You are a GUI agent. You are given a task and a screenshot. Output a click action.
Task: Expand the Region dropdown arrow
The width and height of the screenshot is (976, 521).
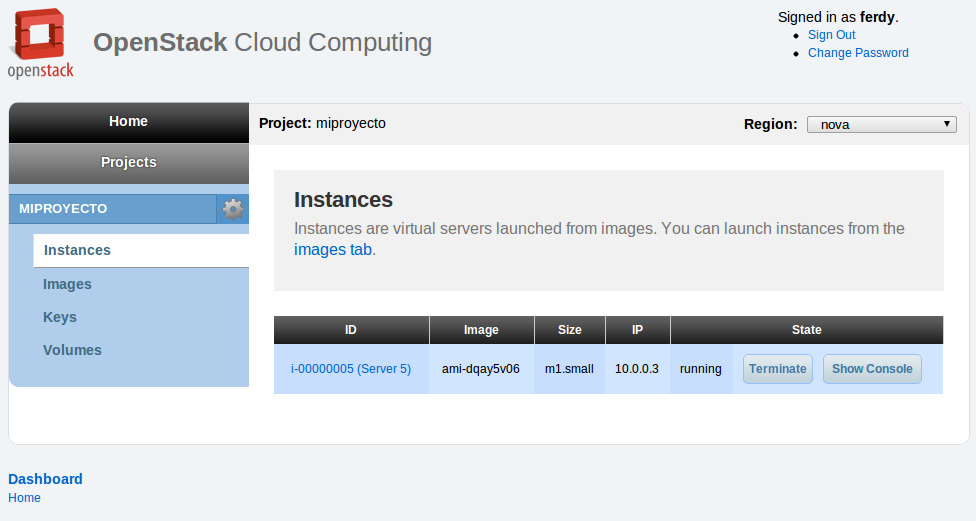[x=947, y=124]
